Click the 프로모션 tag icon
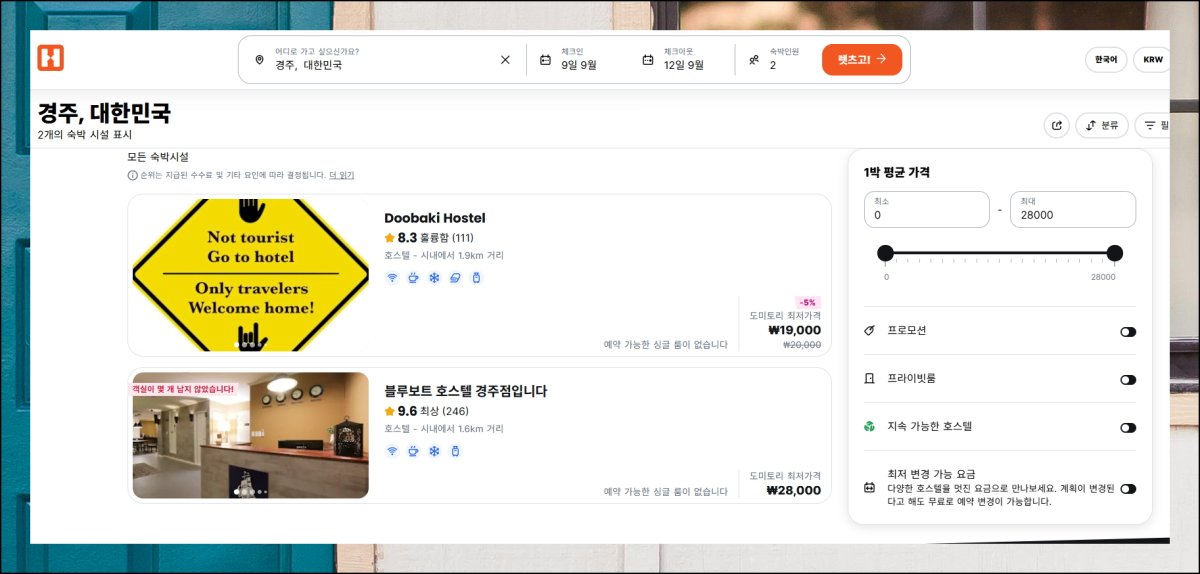1200x574 pixels. pos(869,331)
